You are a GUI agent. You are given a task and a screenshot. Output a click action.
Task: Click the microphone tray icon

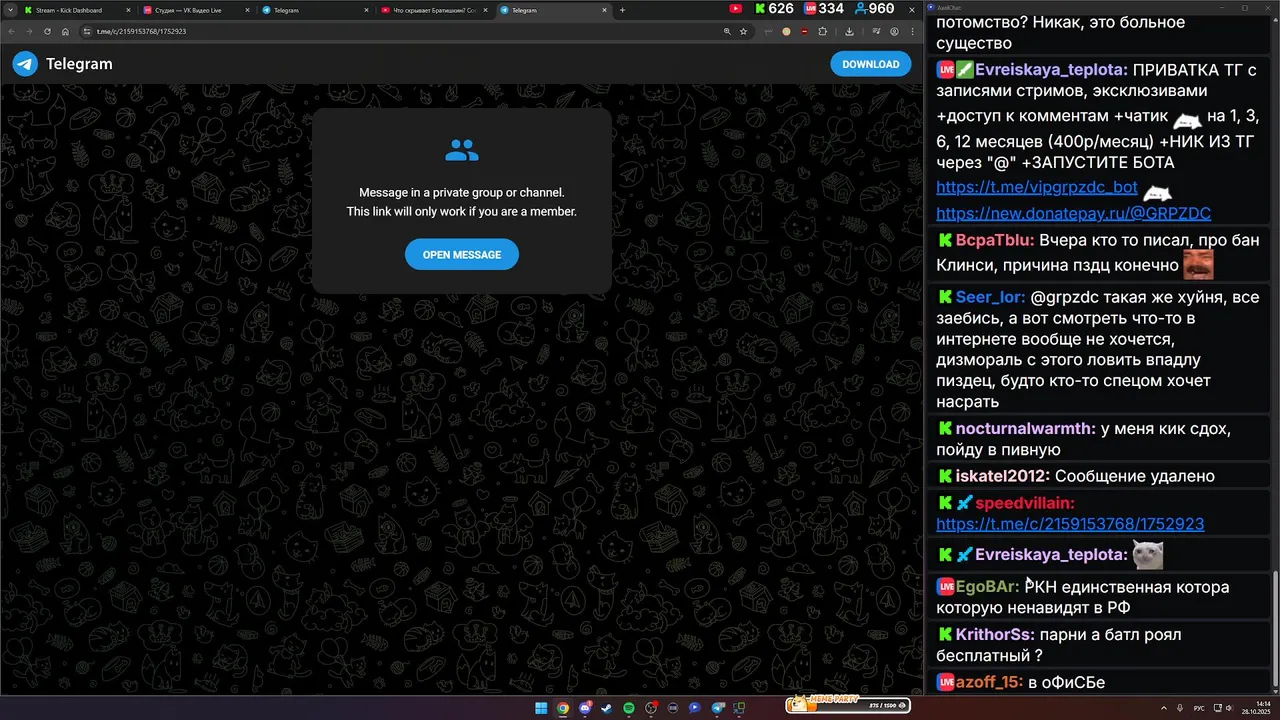[1180, 708]
